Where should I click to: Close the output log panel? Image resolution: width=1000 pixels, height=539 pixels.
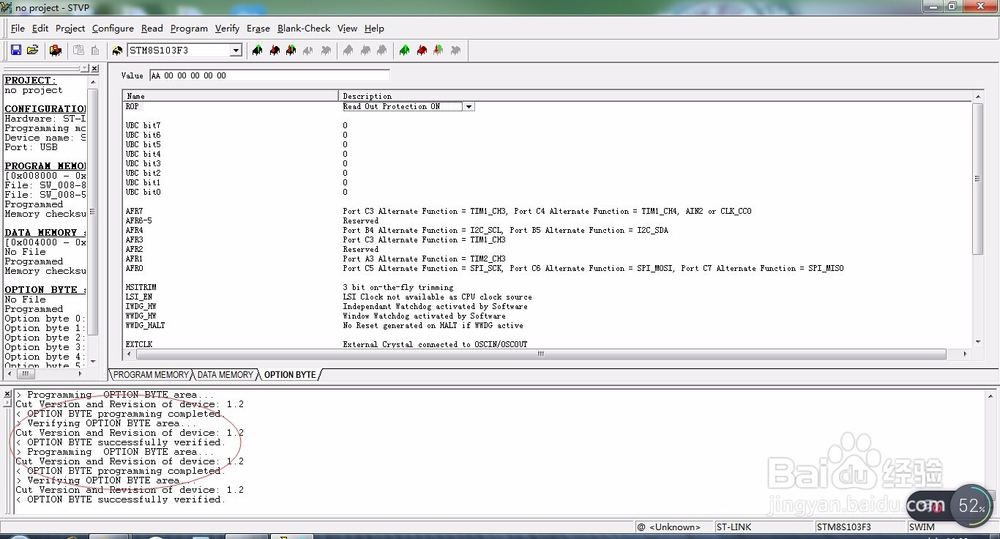coord(7,394)
